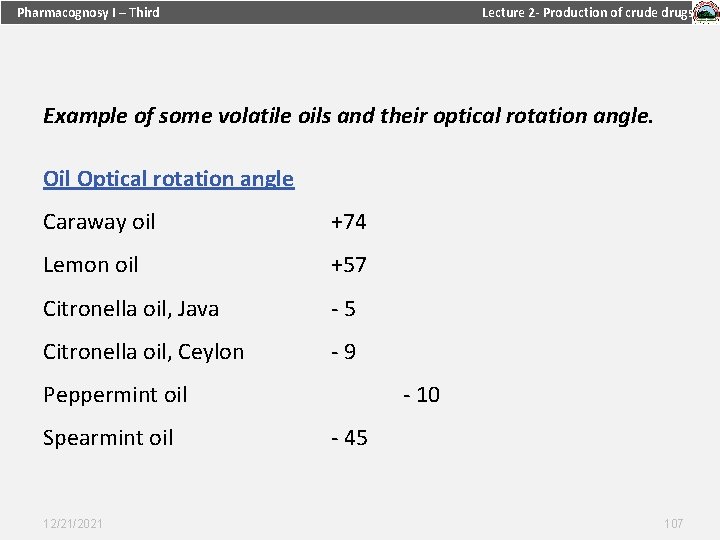Click the +57 rotation value

[349, 265]
